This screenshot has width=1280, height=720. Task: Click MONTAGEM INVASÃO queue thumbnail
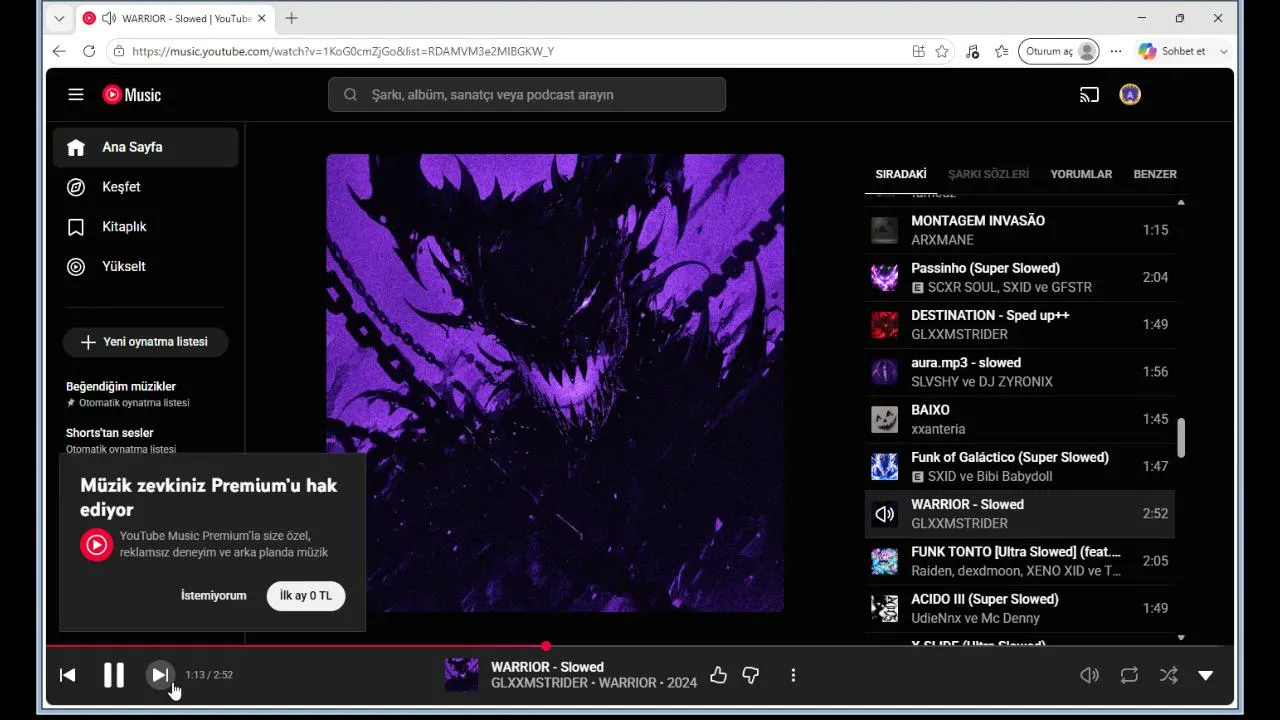pos(884,230)
